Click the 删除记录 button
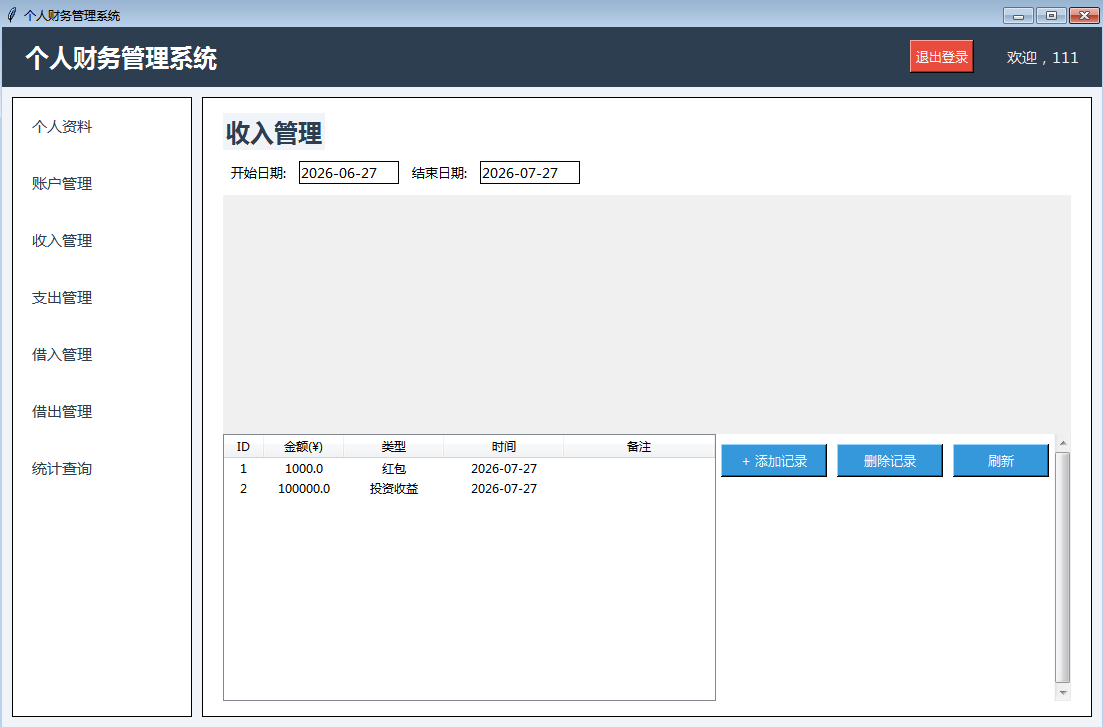Screen dimensions: 1103x727 coord(890,461)
